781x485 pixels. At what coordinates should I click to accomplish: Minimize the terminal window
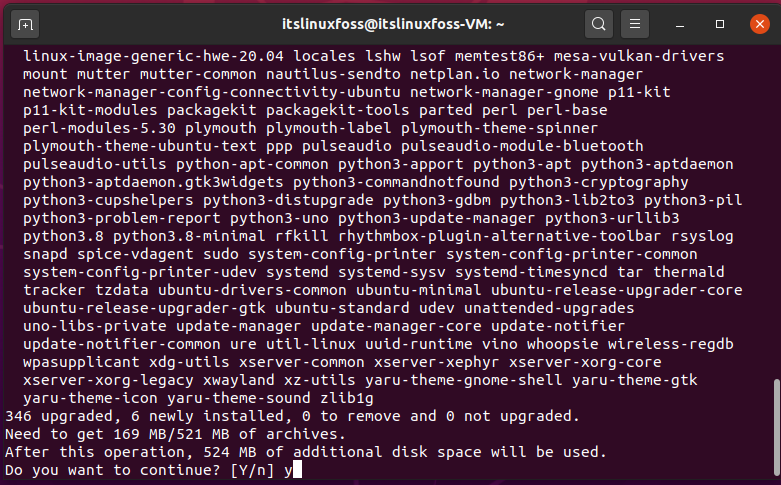(680, 24)
